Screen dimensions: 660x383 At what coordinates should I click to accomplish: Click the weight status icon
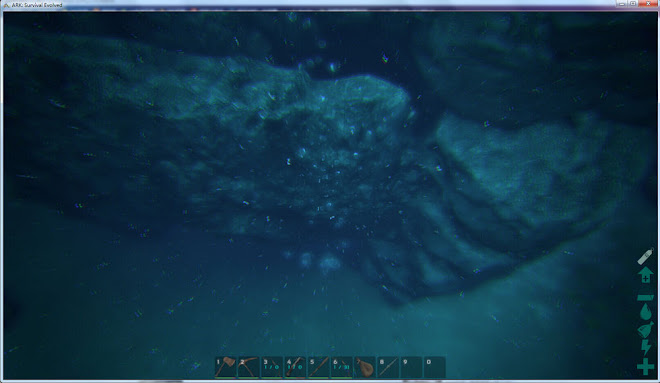click(x=645, y=298)
